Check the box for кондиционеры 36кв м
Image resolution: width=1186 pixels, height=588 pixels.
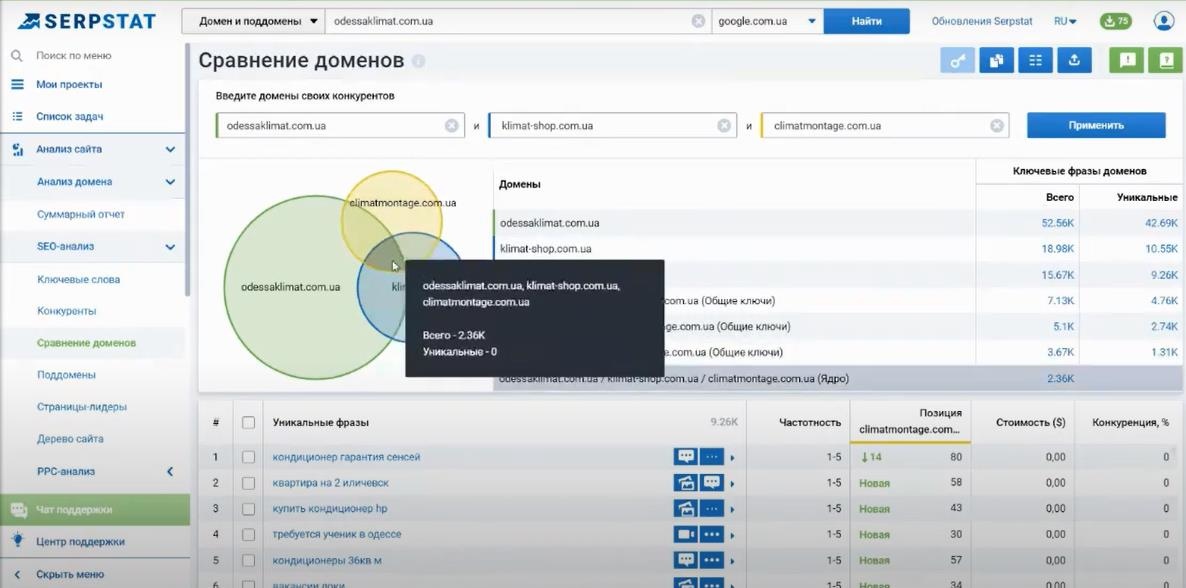click(x=248, y=560)
